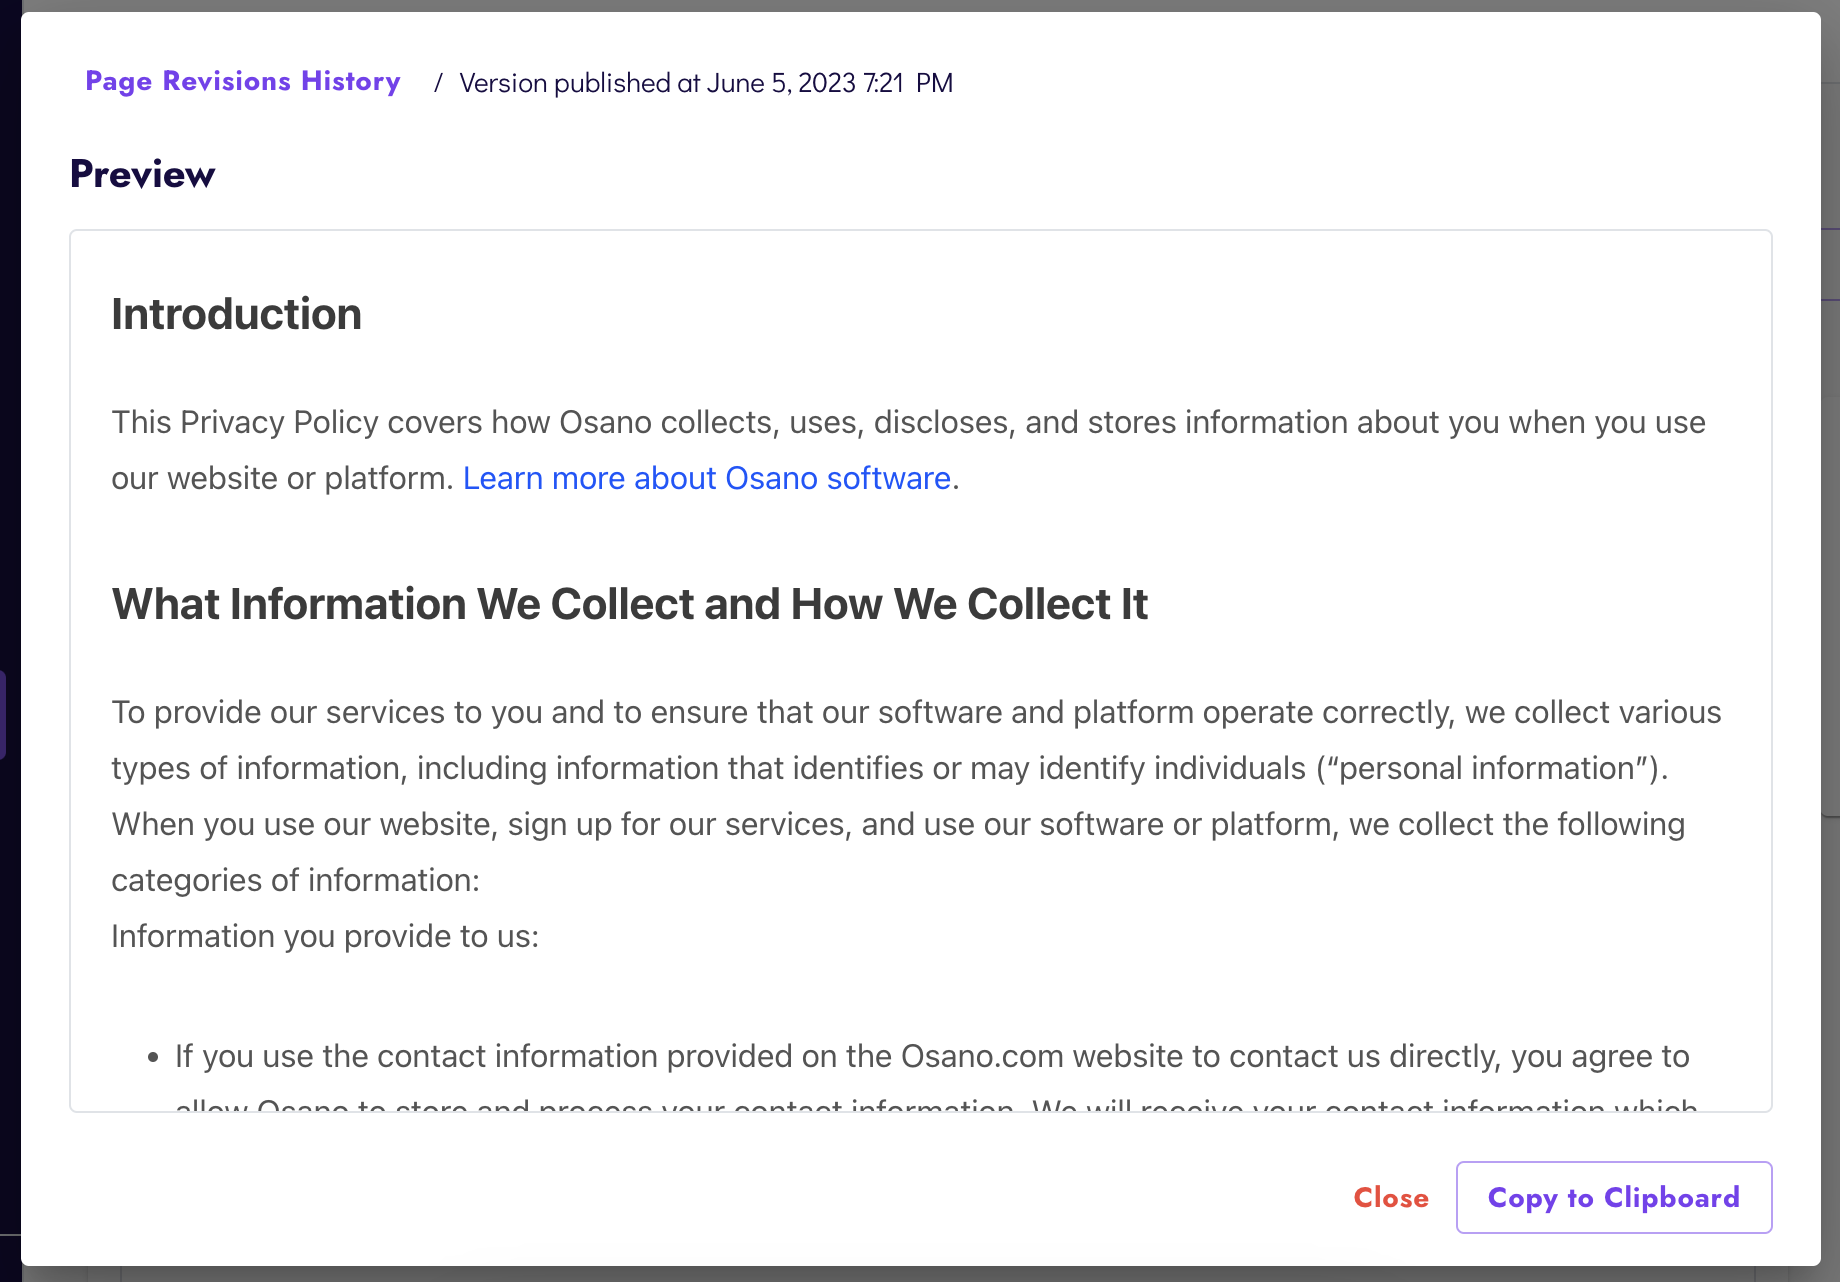Click the What Information We Collect heading
Viewport: 1840px width, 1282px height.
tap(629, 604)
